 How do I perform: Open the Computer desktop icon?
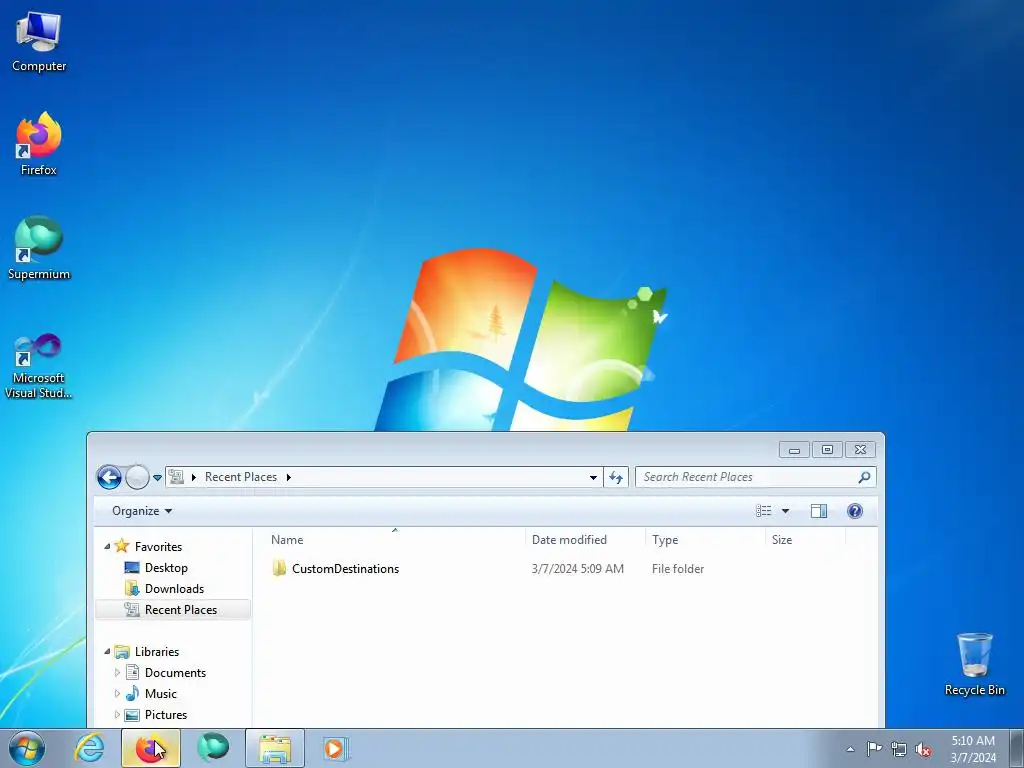pyautogui.click(x=39, y=42)
